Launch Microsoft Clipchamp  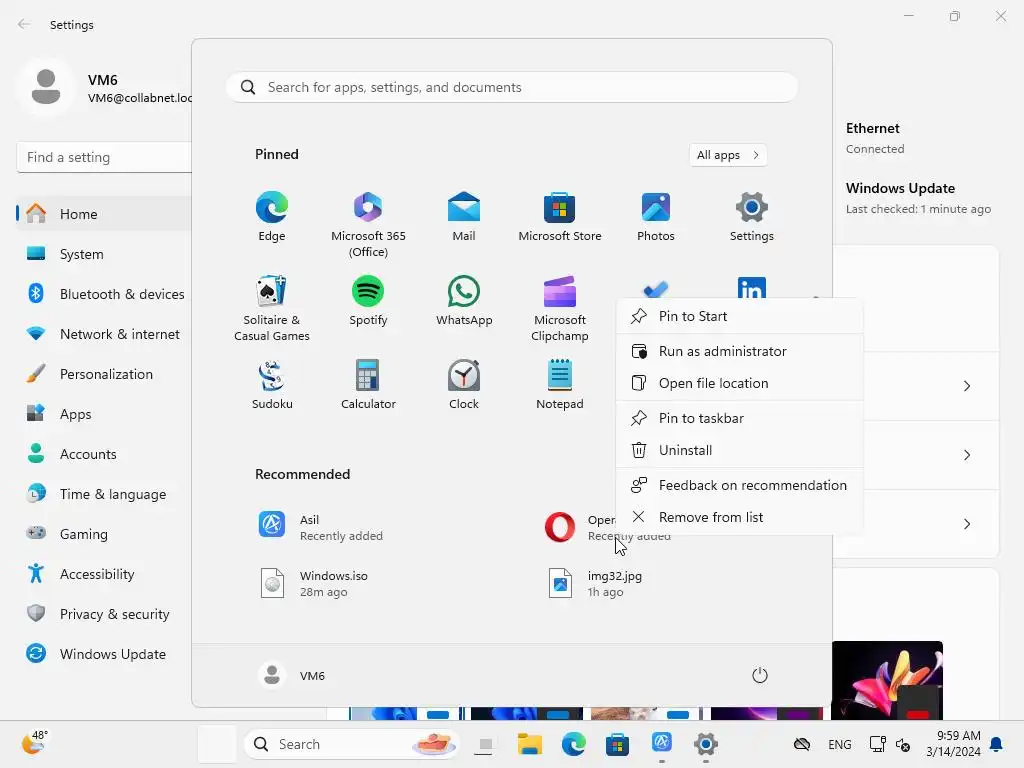click(560, 308)
